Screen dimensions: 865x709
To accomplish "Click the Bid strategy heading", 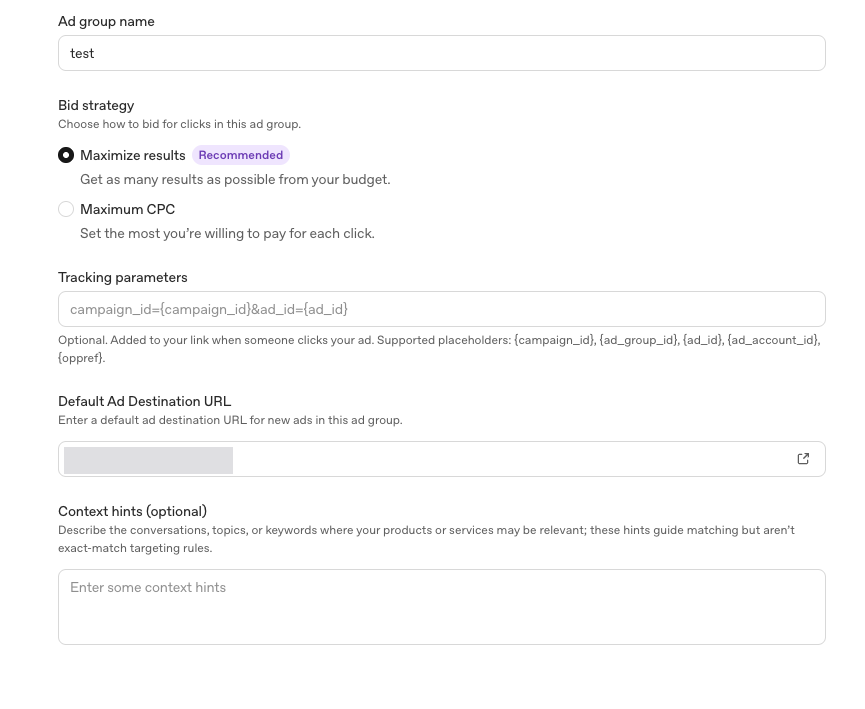I will 96,105.
